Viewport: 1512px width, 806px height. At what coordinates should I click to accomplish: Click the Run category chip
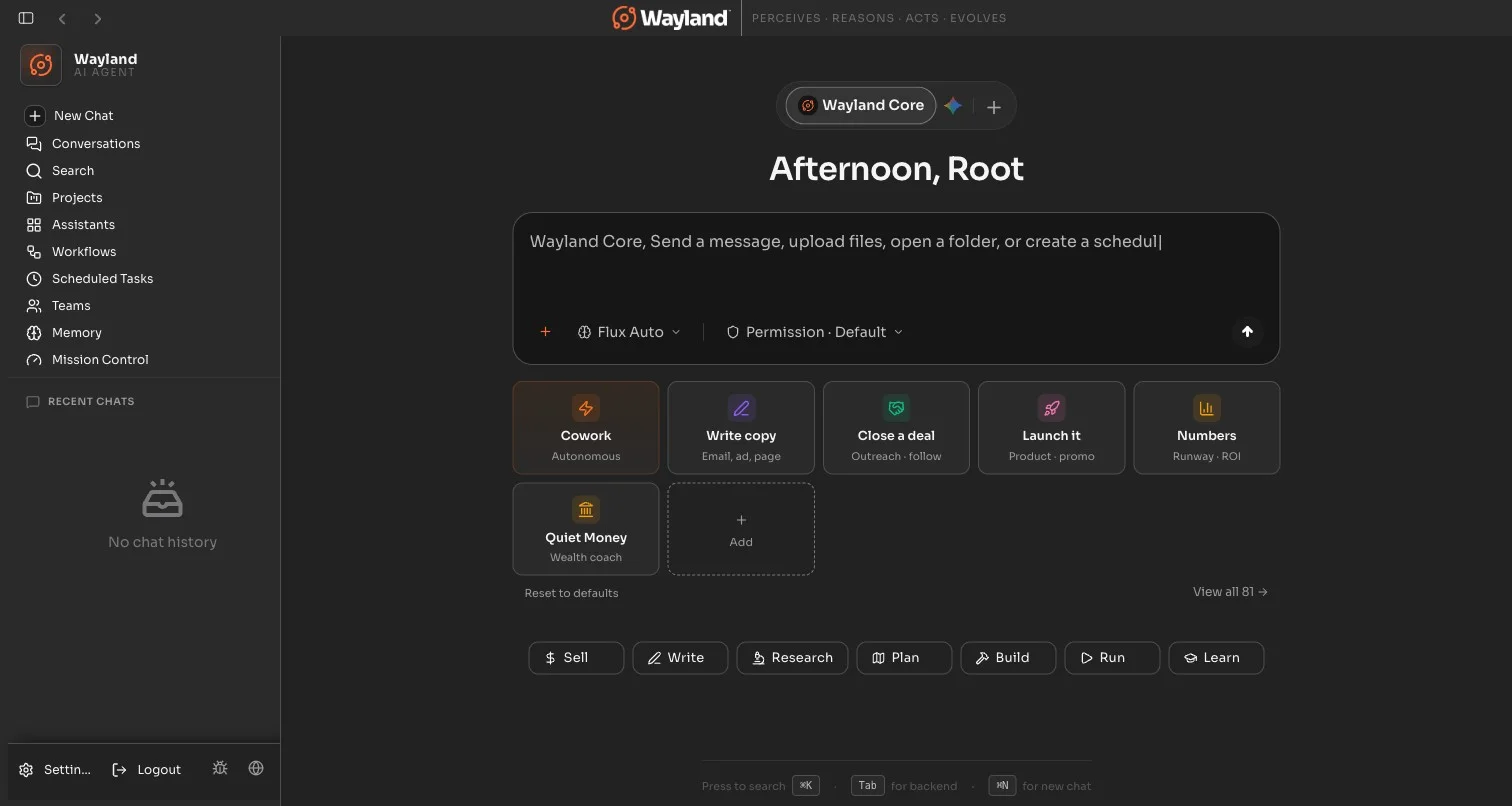coord(1112,658)
